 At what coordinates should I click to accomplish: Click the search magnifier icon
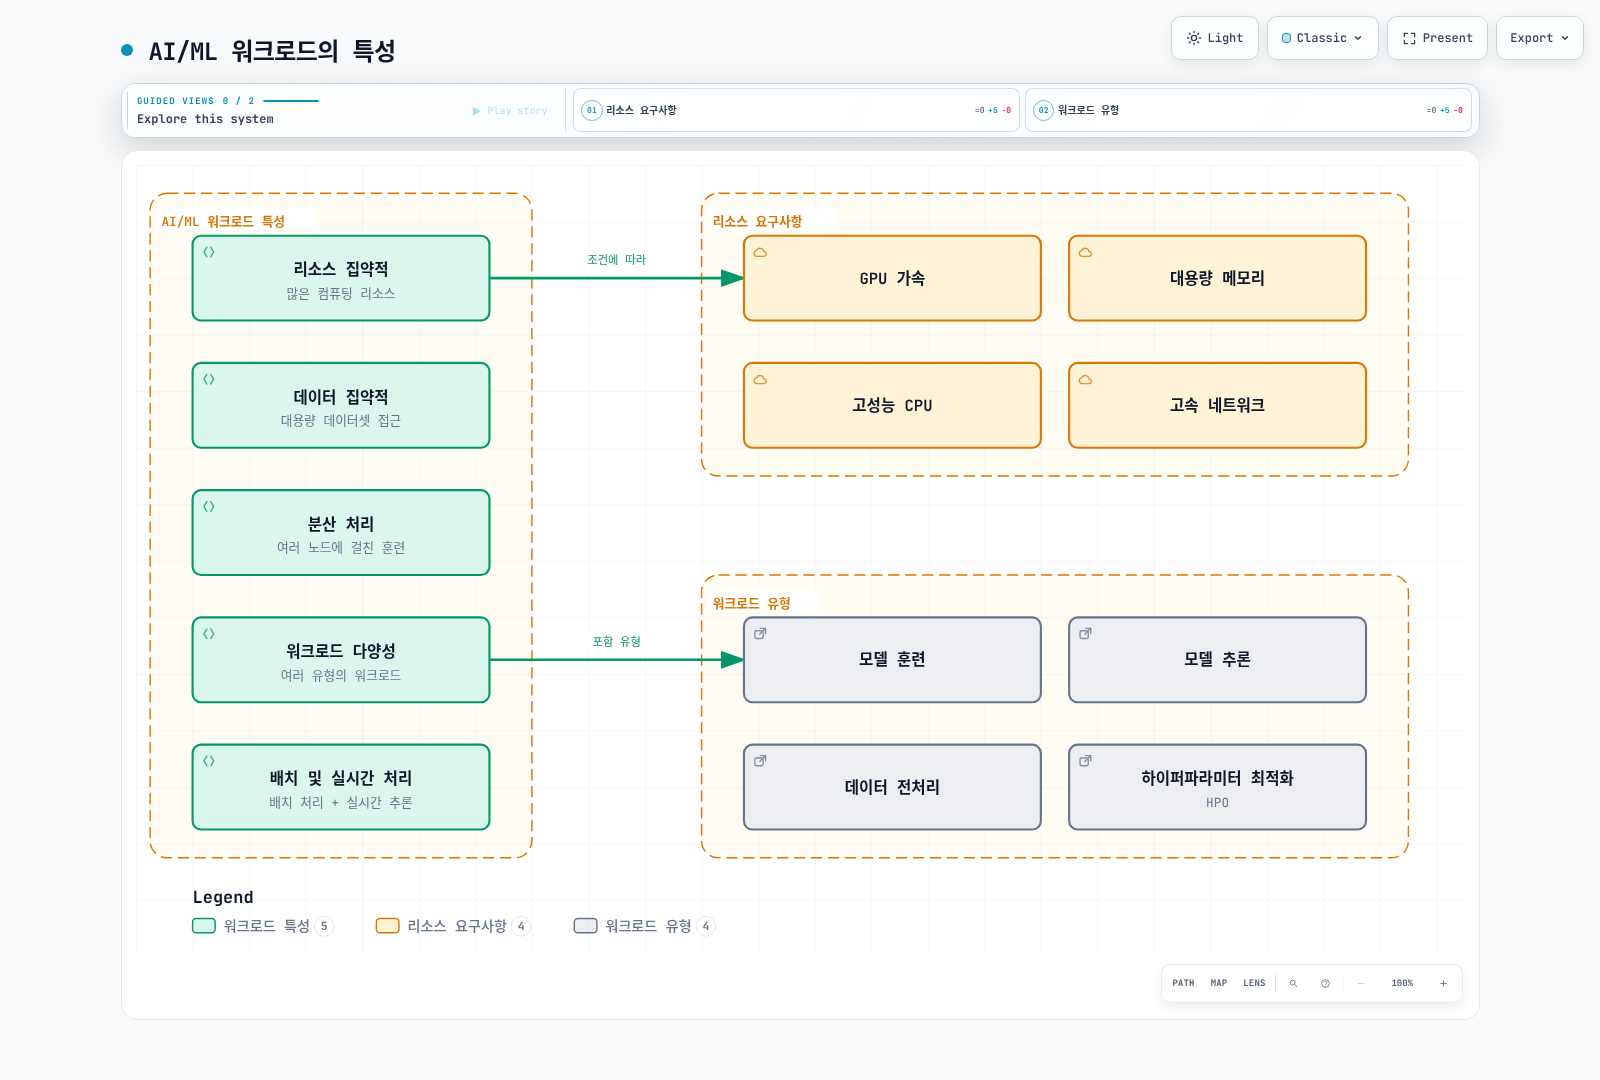[1293, 983]
